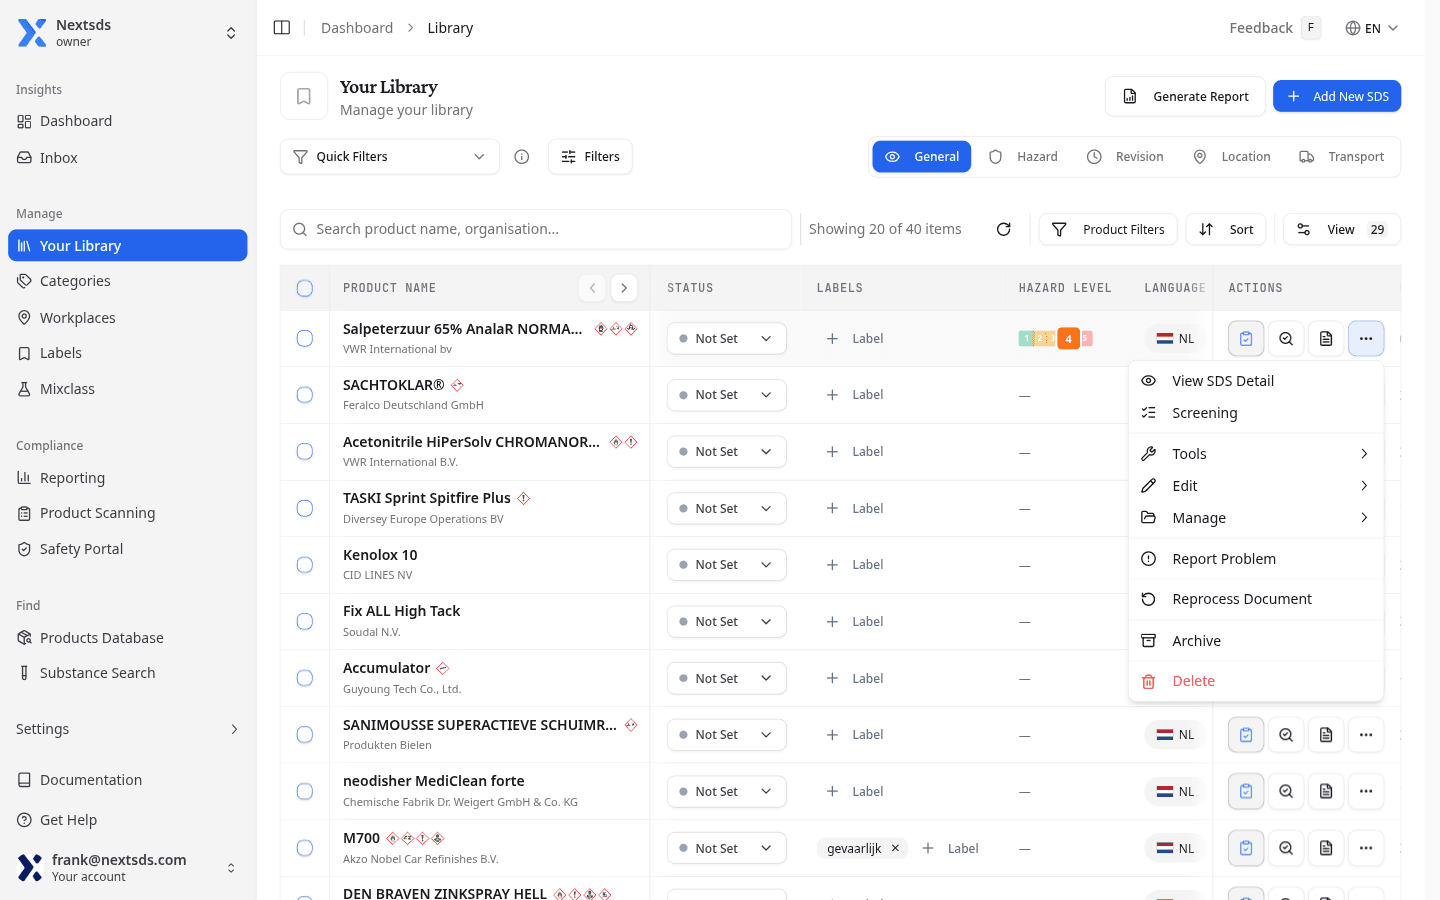Open the Product Filters button

pos(1108,229)
